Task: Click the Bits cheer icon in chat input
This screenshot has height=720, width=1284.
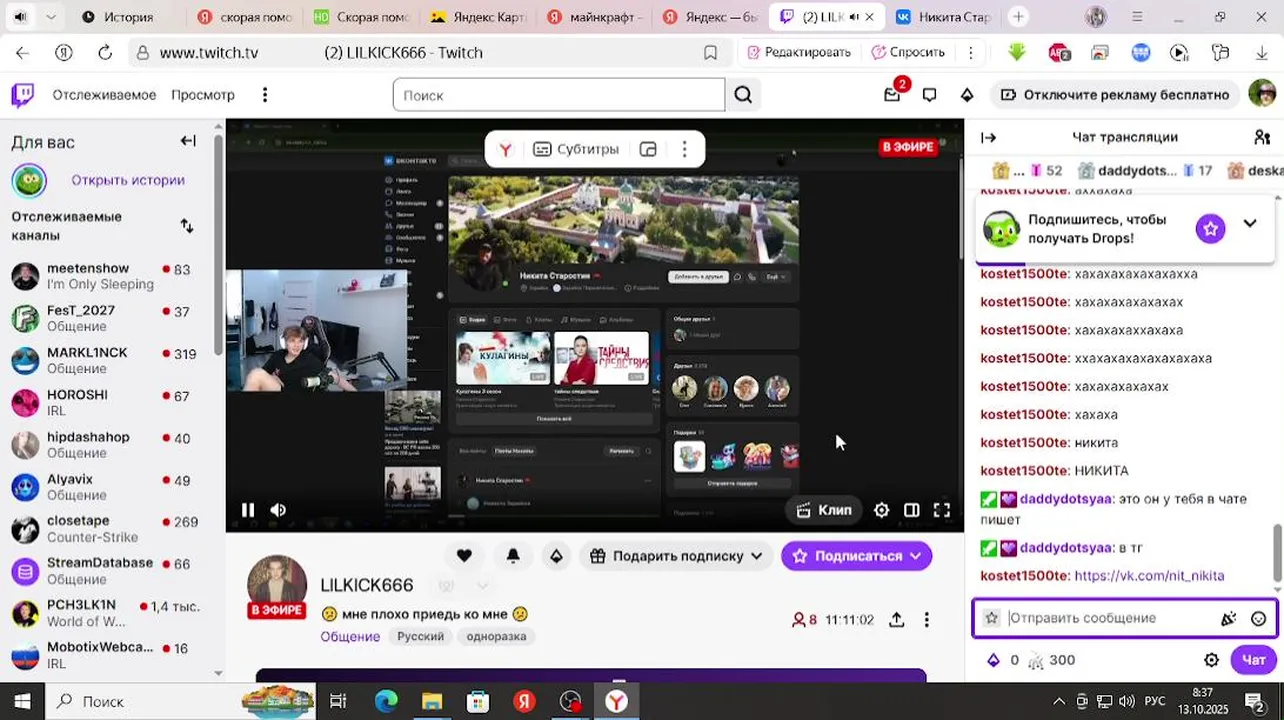Action: pos(1229,619)
